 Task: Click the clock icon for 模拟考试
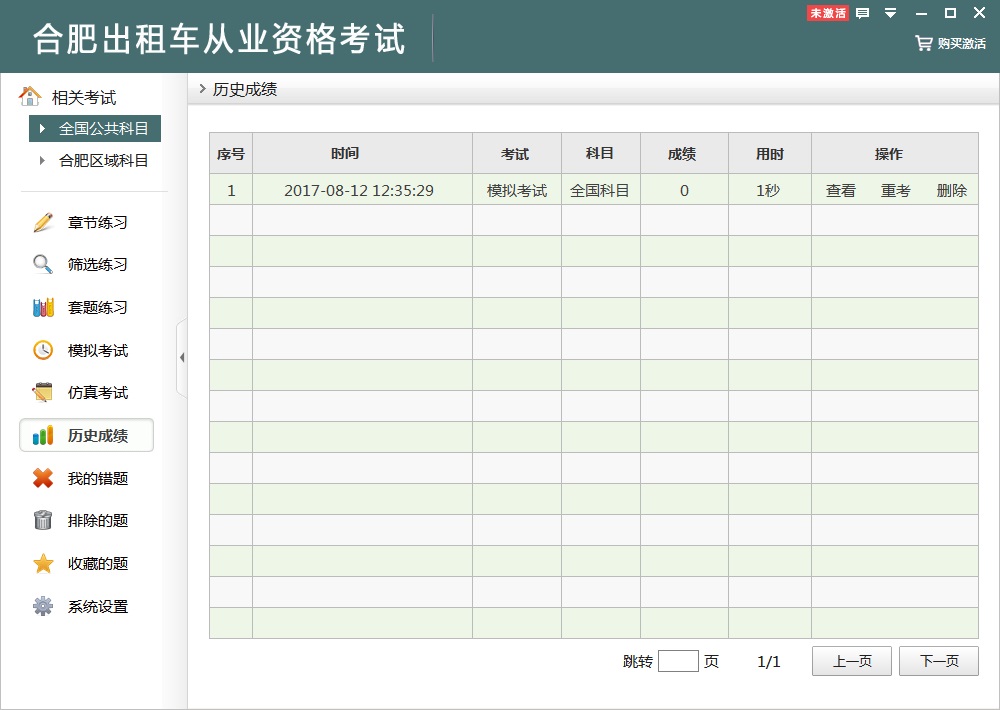(43, 351)
